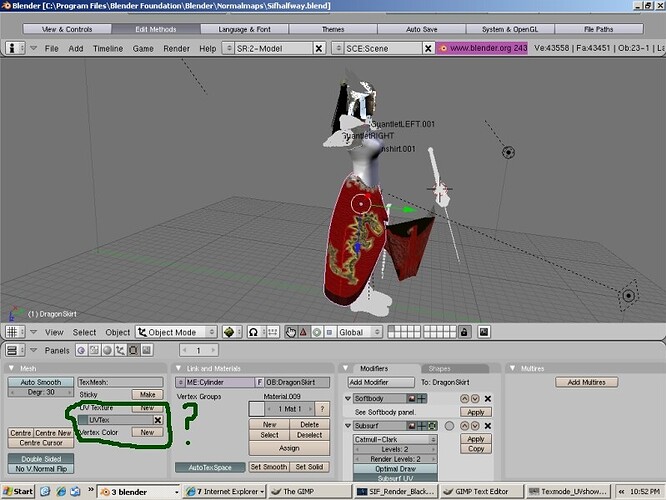Click the Add Modifier button
Image resolution: width=666 pixels, height=500 pixels.
[381, 382]
